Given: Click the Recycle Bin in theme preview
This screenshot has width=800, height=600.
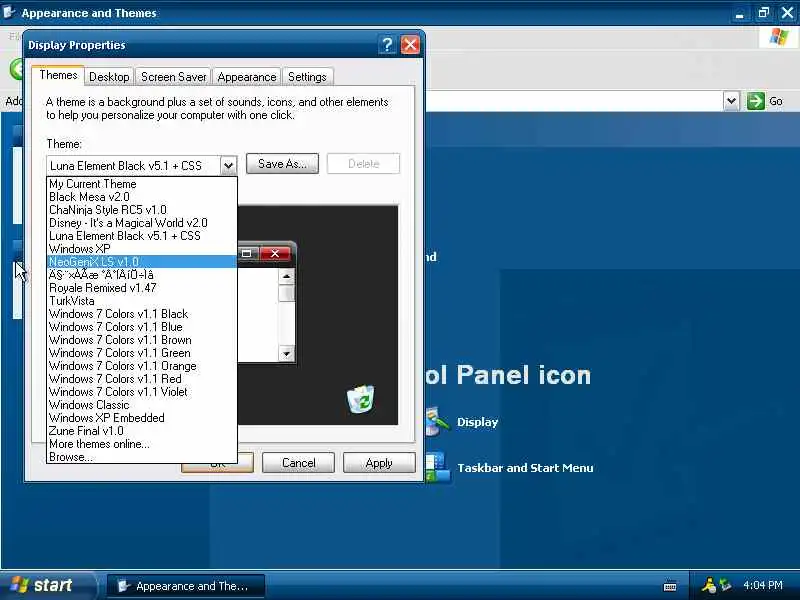Looking at the screenshot, I should (361, 399).
